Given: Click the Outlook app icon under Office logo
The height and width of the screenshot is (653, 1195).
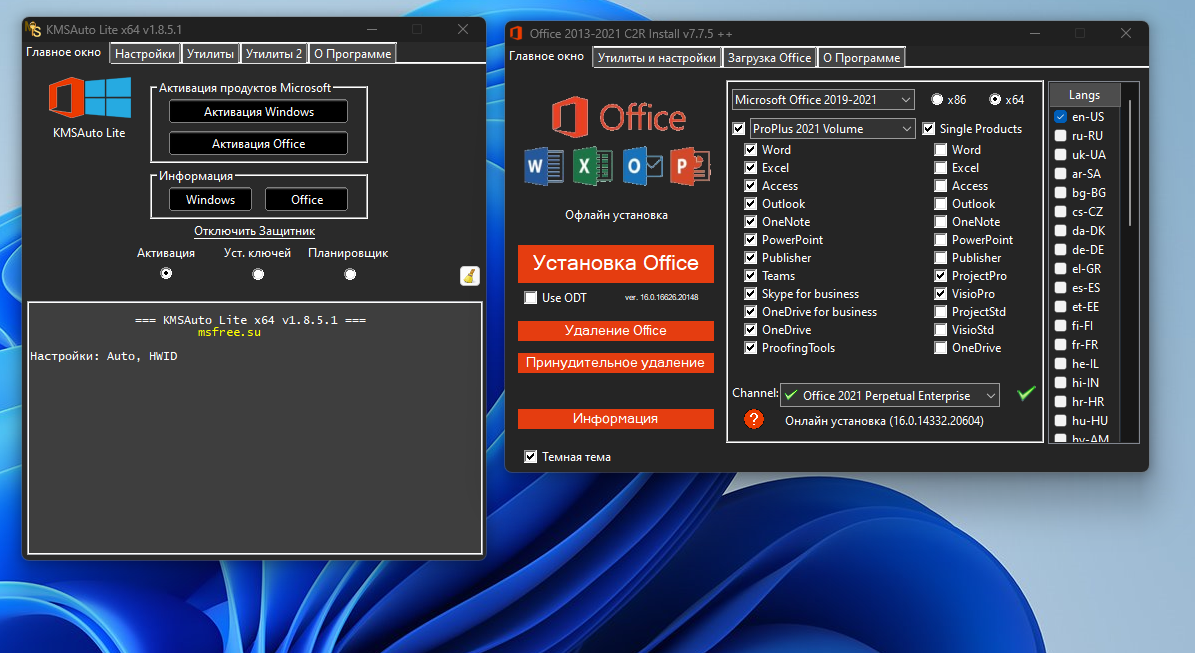Looking at the screenshot, I should pos(642,166).
